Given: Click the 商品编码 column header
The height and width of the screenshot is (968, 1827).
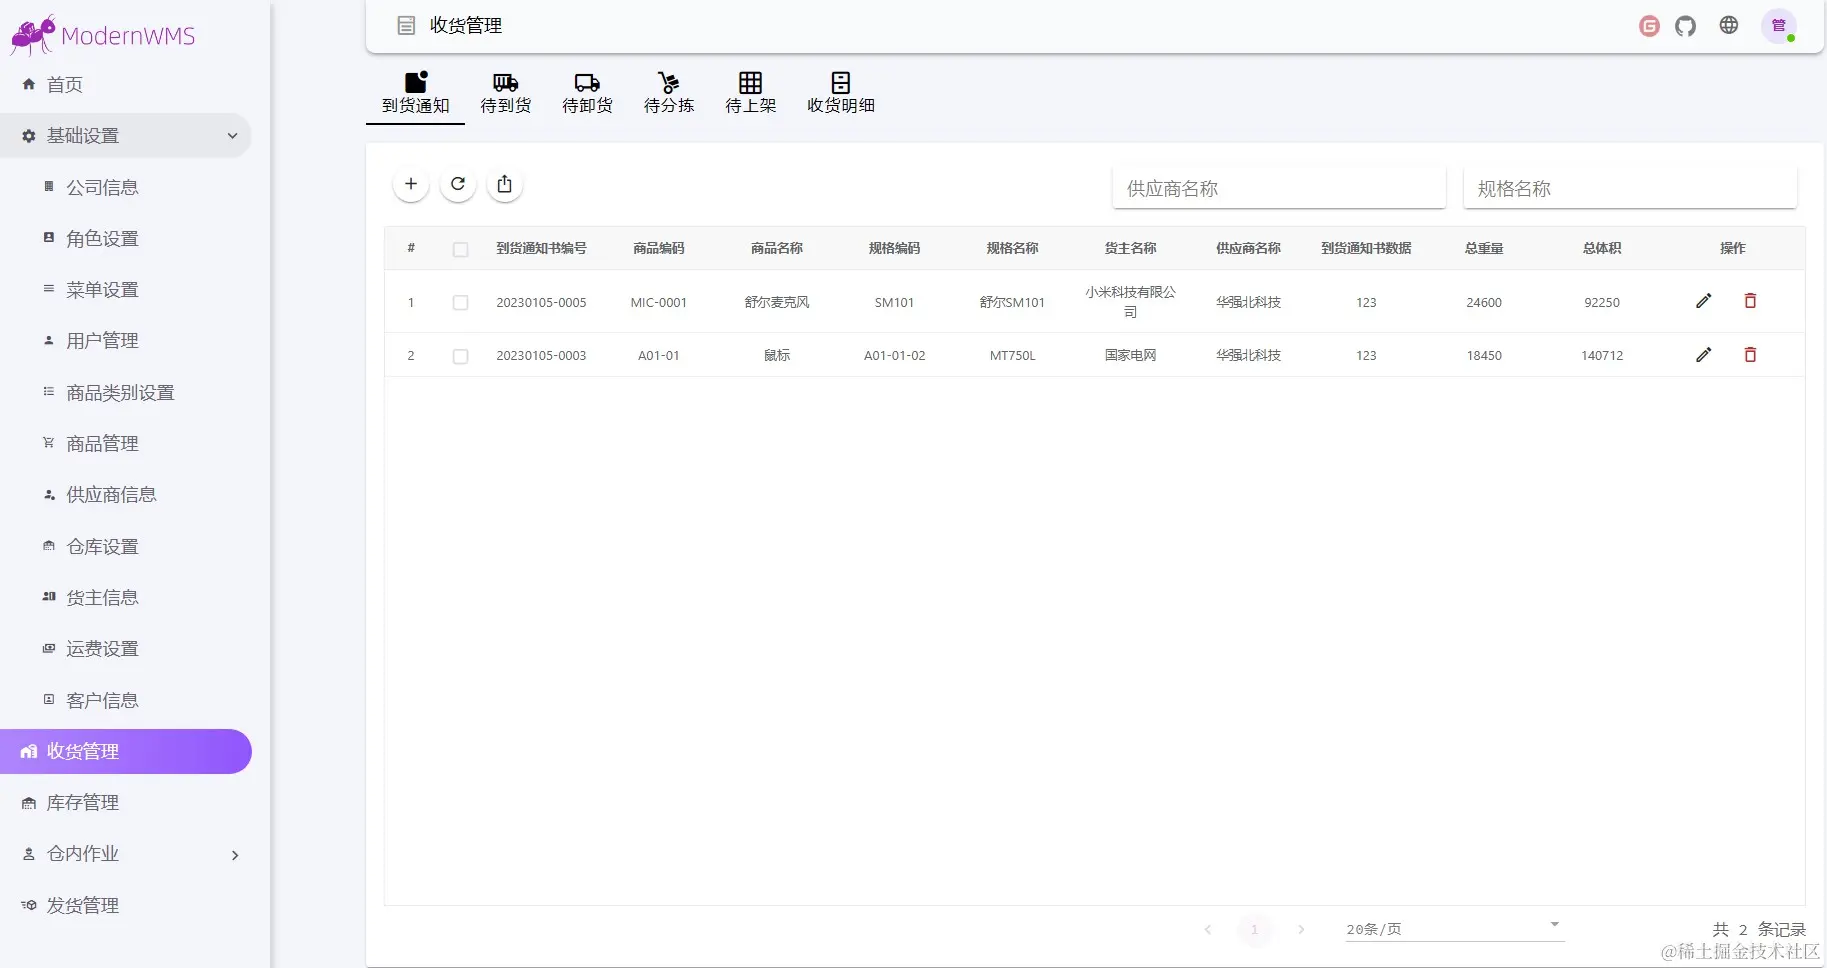Looking at the screenshot, I should coord(659,248).
